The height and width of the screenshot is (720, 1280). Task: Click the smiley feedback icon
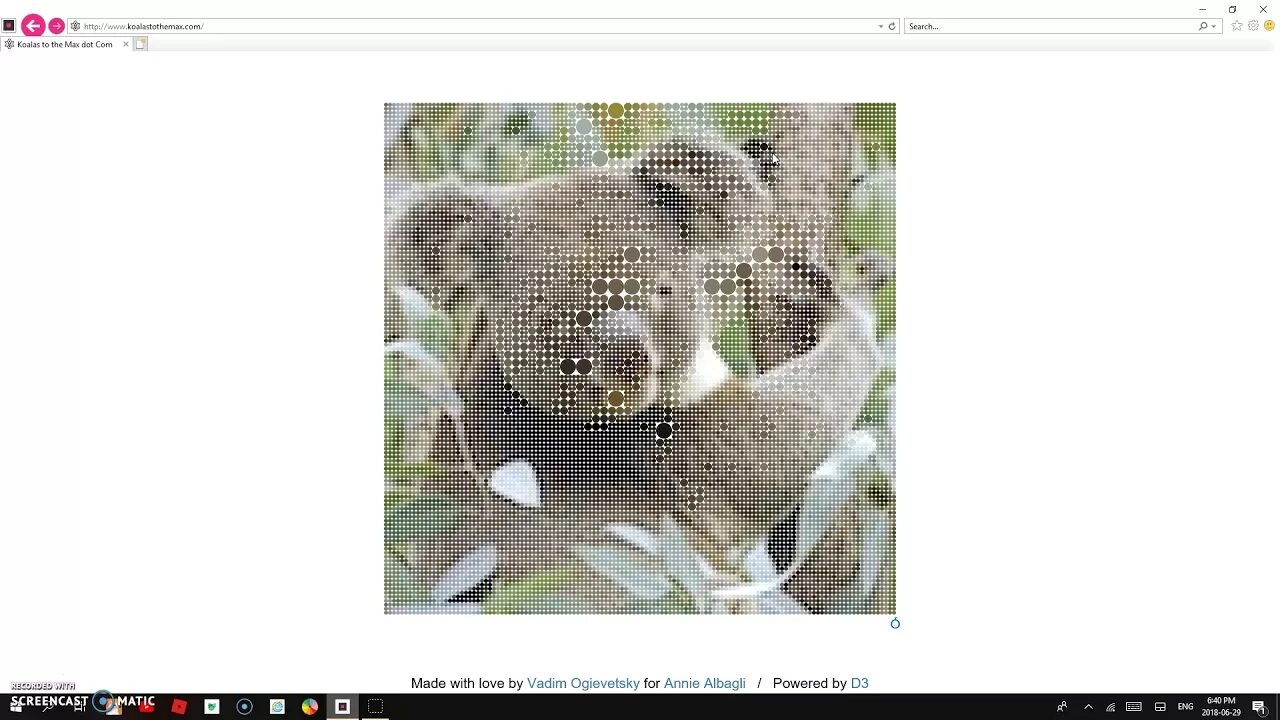(x=1268, y=26)
